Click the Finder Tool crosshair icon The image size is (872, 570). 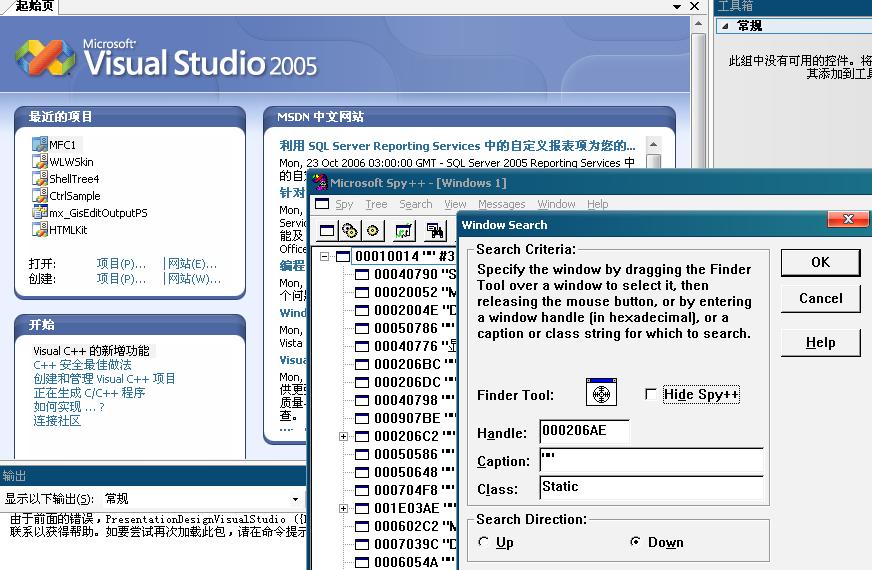coord(601,392)
